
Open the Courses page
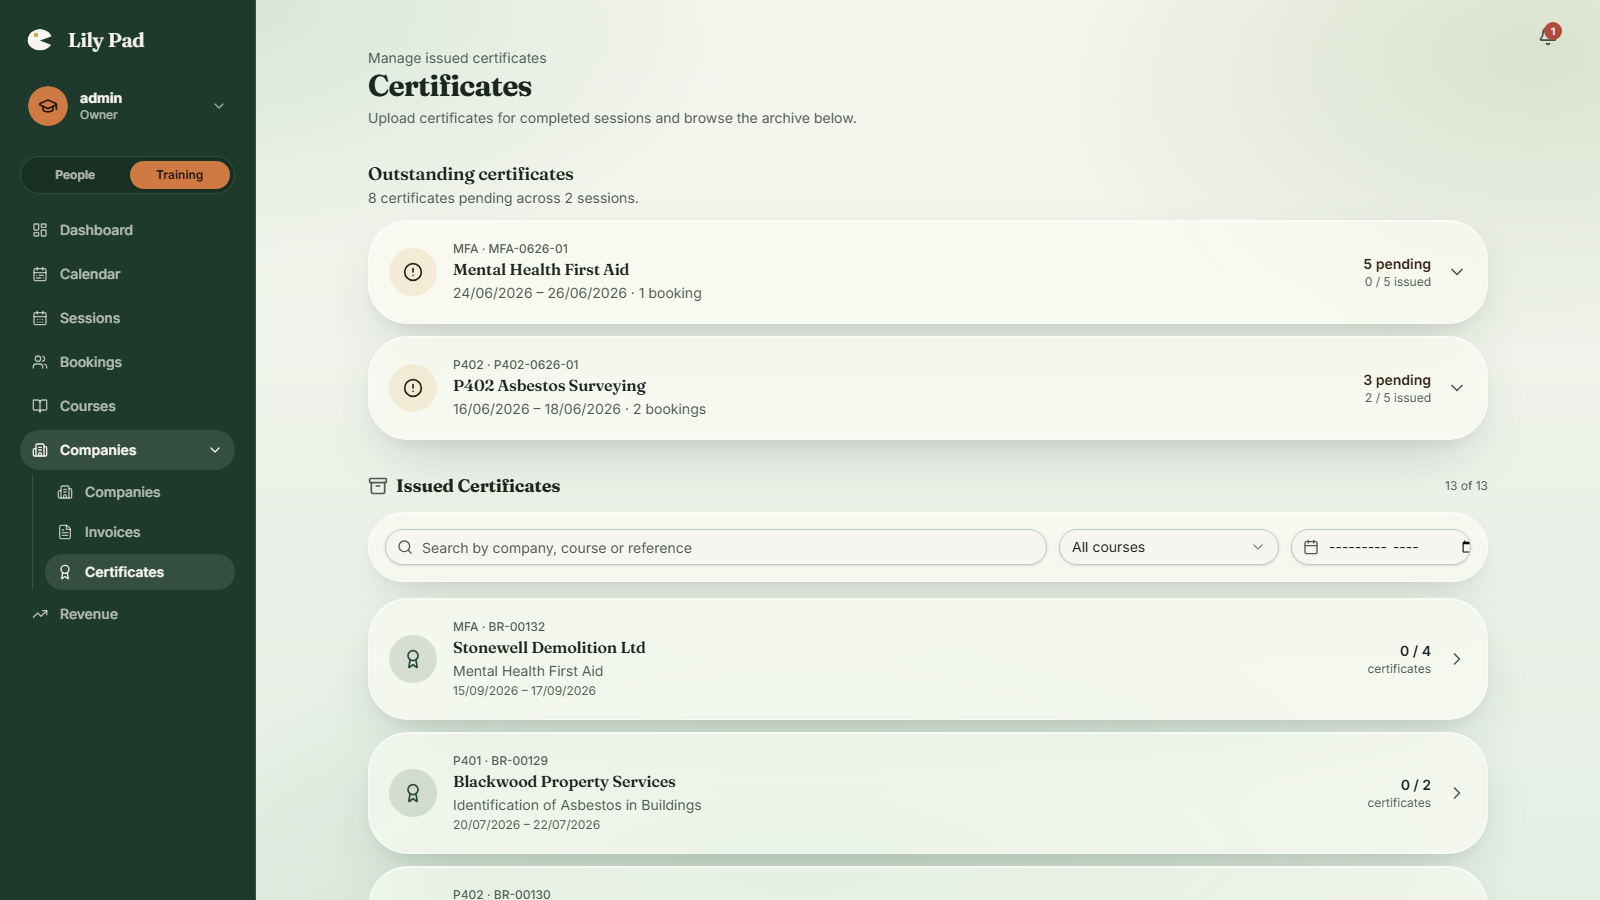(x=127, y=406)
